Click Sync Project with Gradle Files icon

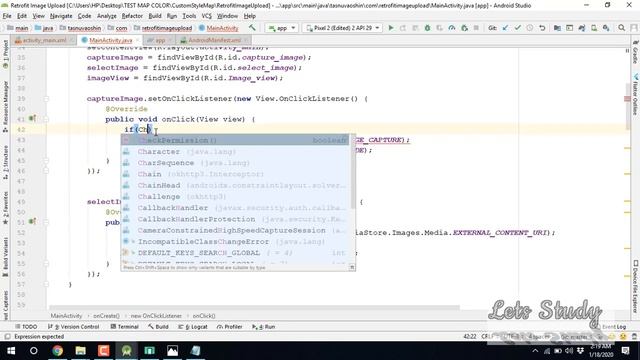point(582,28)
